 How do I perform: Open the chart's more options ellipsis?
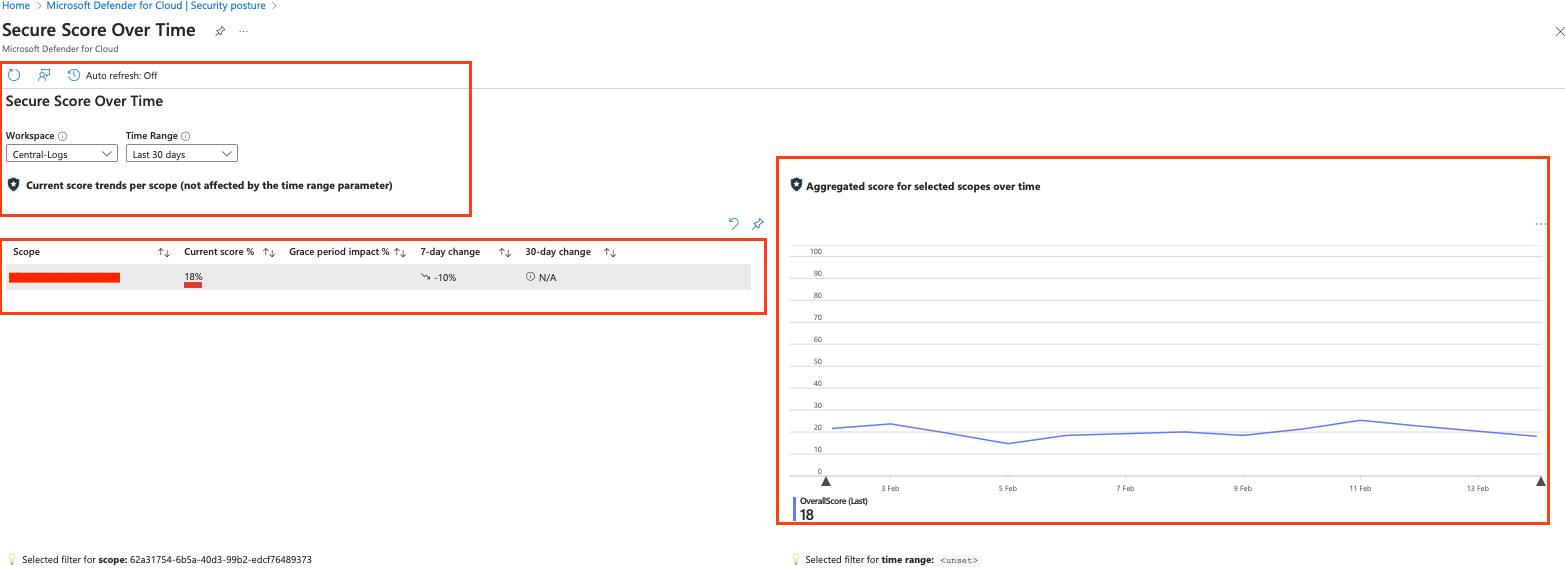(1540, 224)
